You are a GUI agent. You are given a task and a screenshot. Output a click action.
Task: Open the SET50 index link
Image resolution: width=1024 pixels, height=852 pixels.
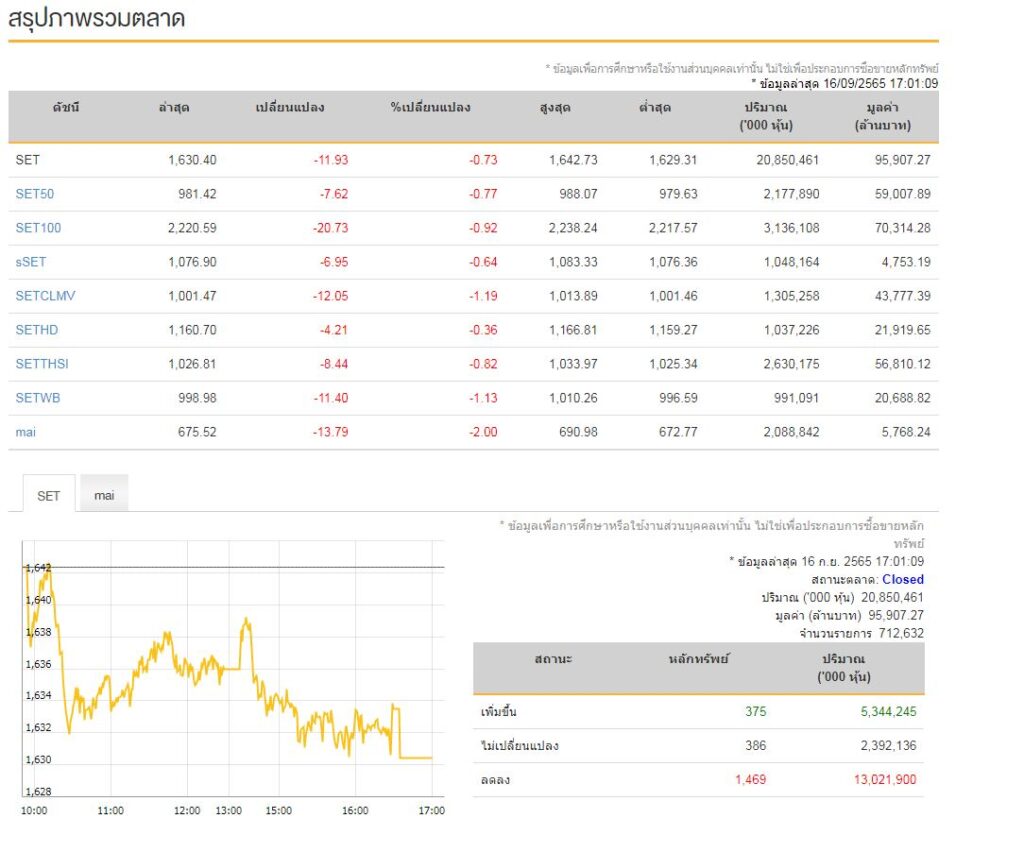point(34,194)
